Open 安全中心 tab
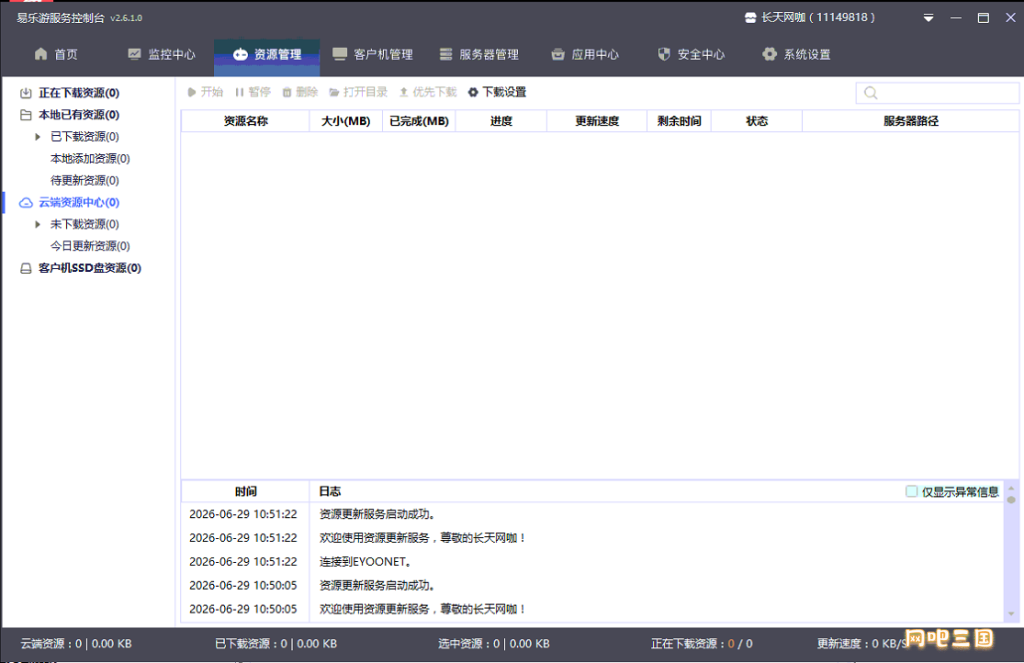 pyautogui.click(x=691, y=54)
